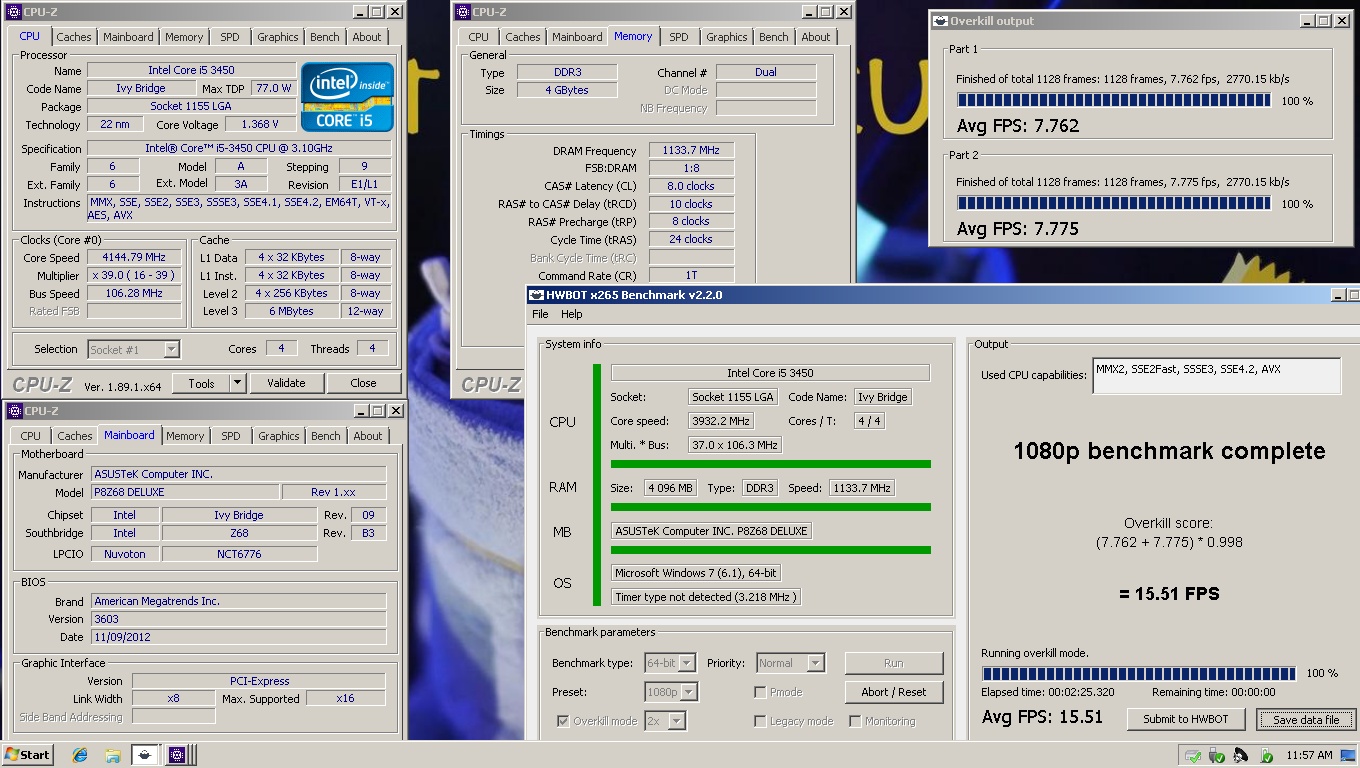Switch to CPU tab in CPU-Z Mainboard window

pyautogui.click(x=31, y=436)
